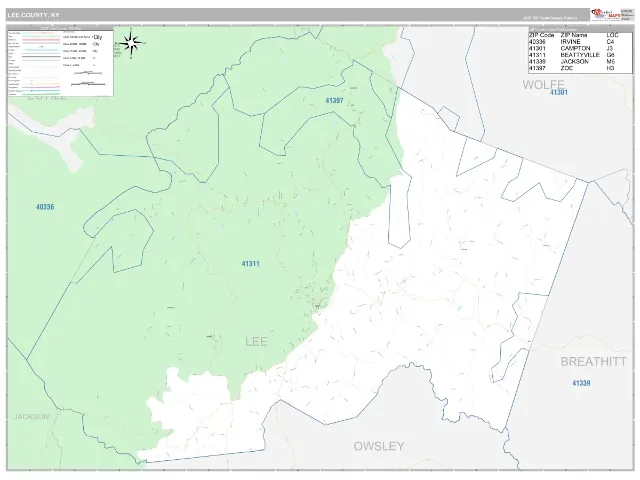Click the OWSLEY county name label
The height and width of the screenshot is (480, 640).
coord(379,446)
